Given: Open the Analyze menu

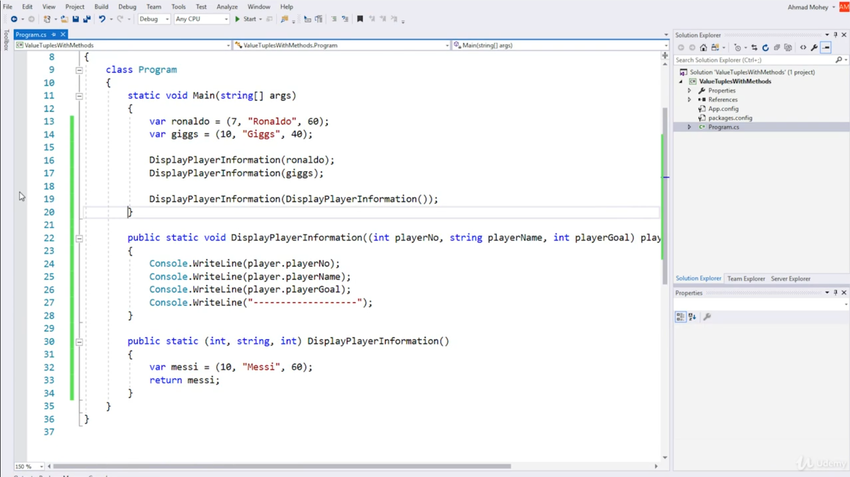Looking at the screenshot, I should click(227, 7).
